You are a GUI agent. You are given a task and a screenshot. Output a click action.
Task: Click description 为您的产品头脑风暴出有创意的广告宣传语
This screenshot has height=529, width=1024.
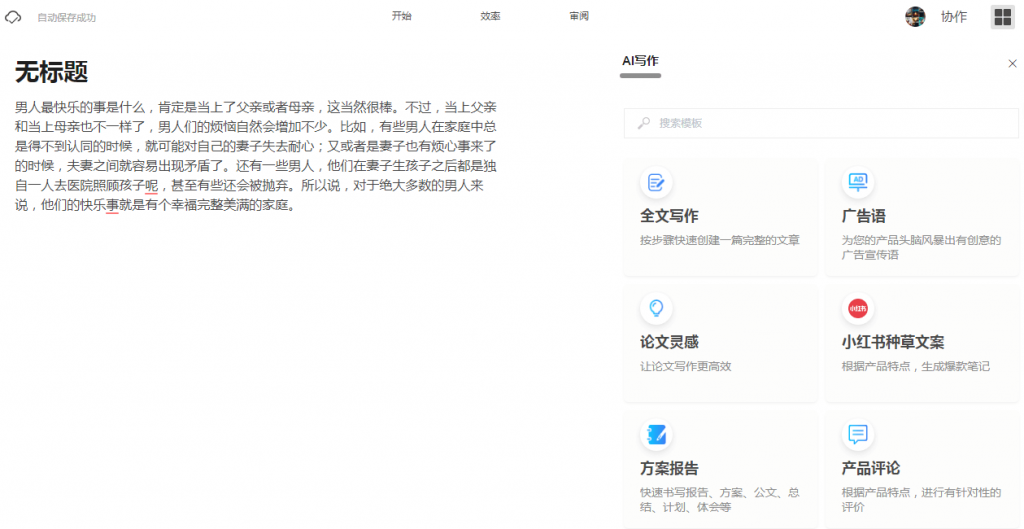pyautogui.click(x=921, y=248)
